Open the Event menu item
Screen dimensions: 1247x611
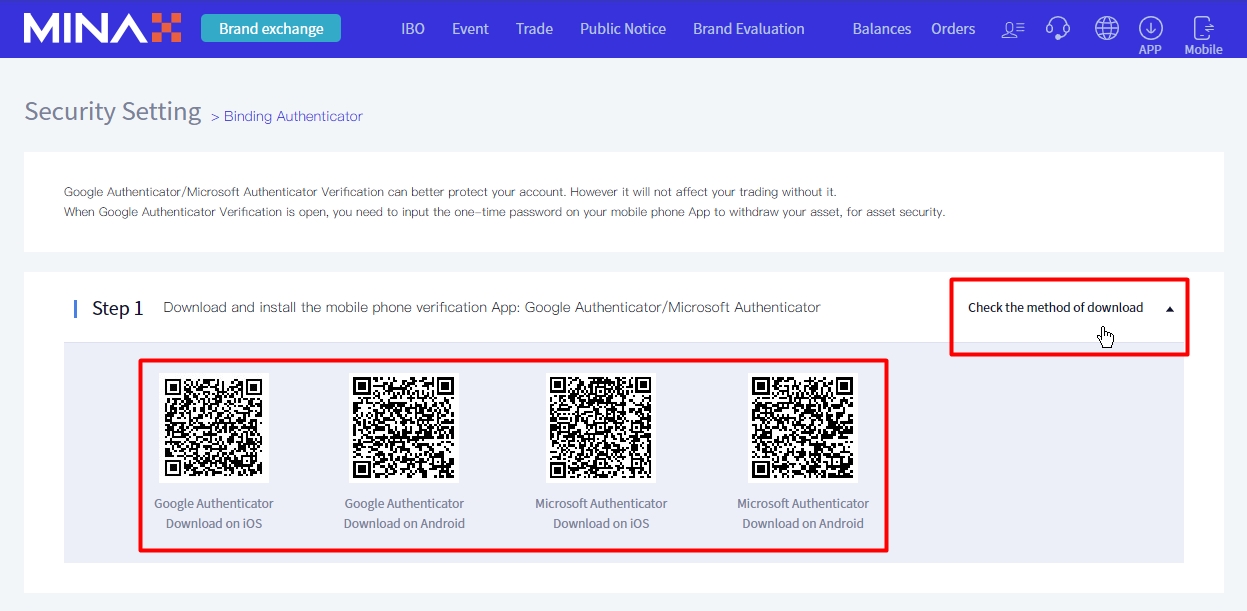pyautogui.click(x=470, y=29)
